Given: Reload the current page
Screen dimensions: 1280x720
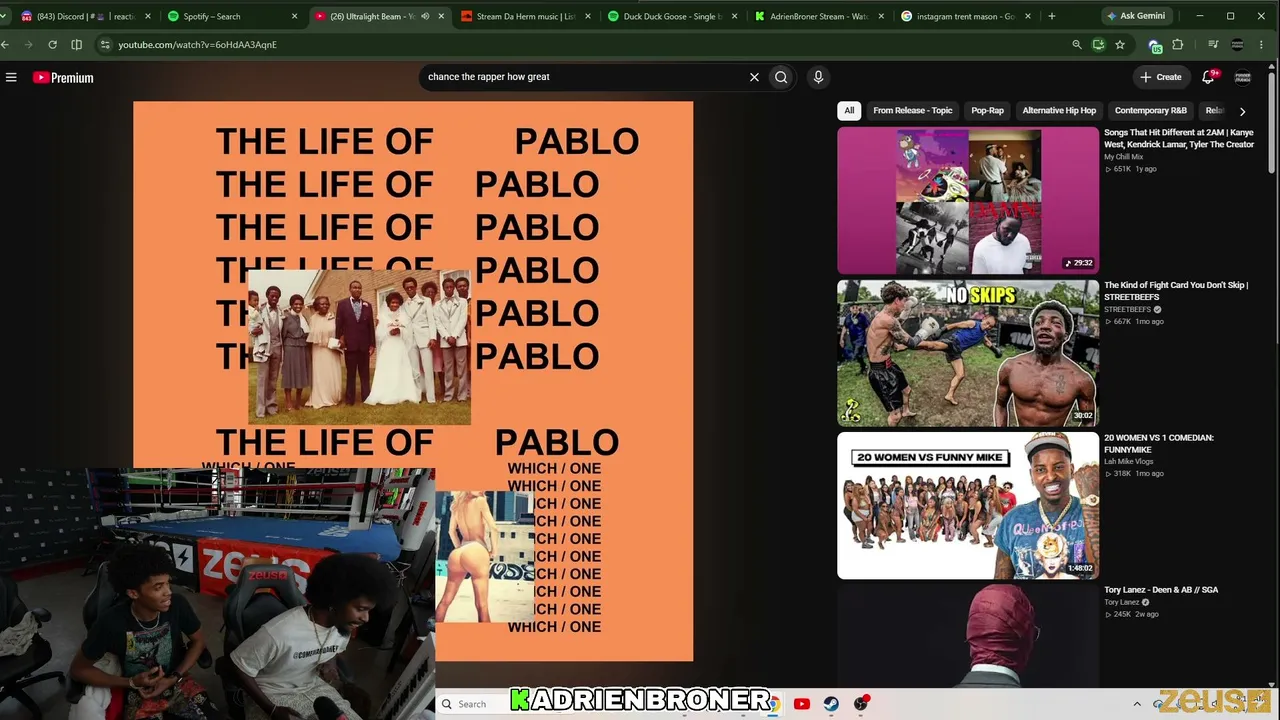Looking at the screenshot, I should point(52,44).
